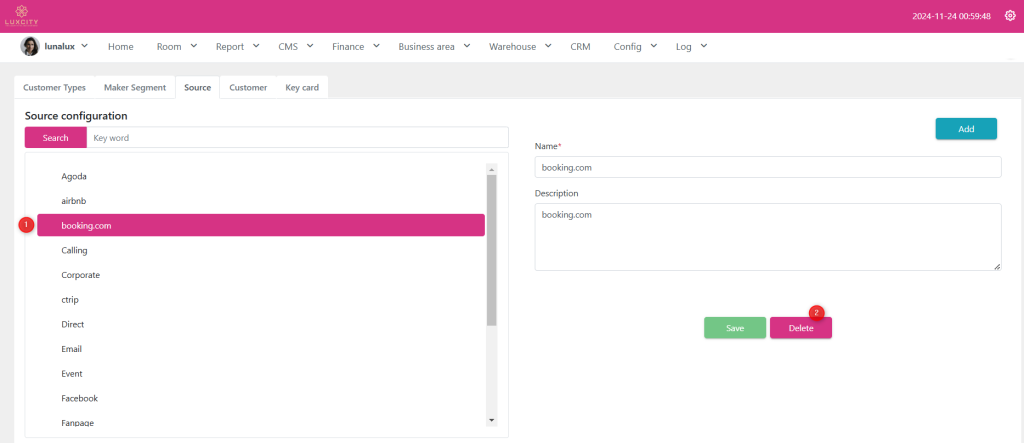Click the settings gear icon
This screenshot has width=1024, height=443.
[x=1009, y=16]
